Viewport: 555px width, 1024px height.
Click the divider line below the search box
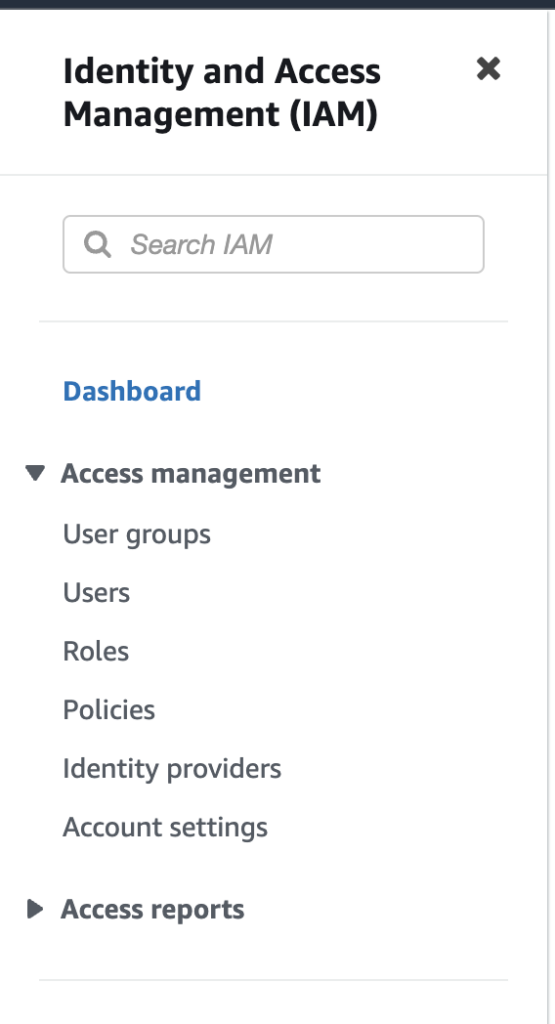[x=273, y=321]
